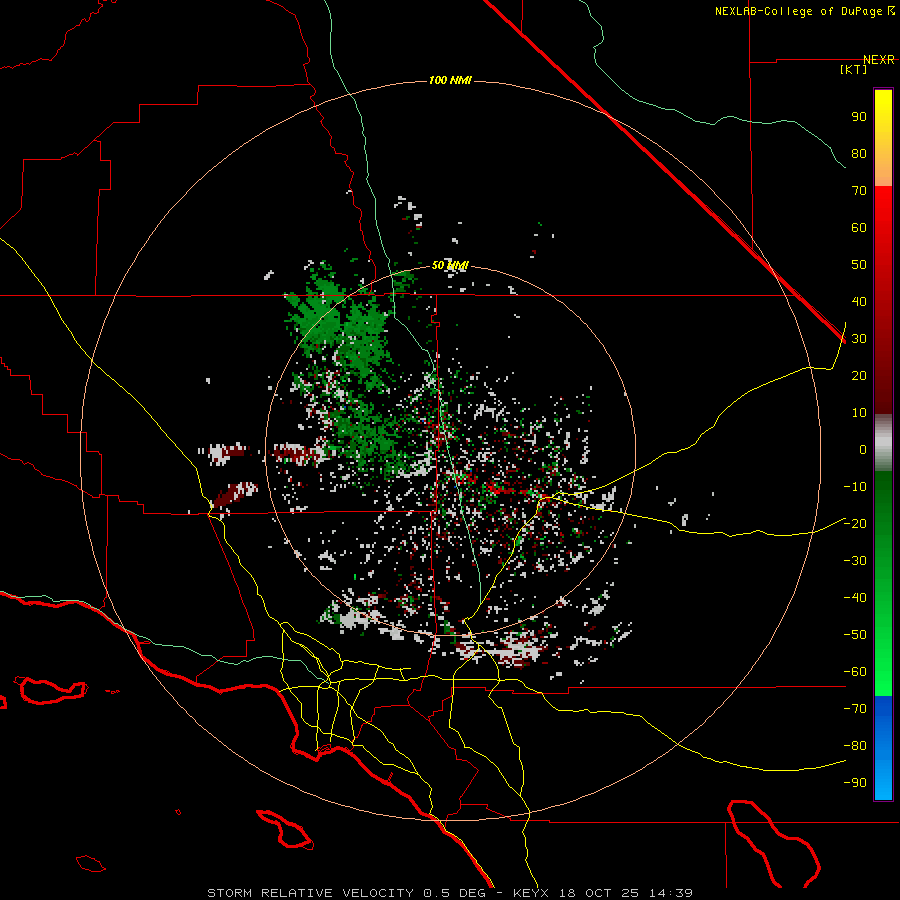900x900 pixels.
Task: Click the 50 value on the velocity scale
Action: tap(859, 265)
